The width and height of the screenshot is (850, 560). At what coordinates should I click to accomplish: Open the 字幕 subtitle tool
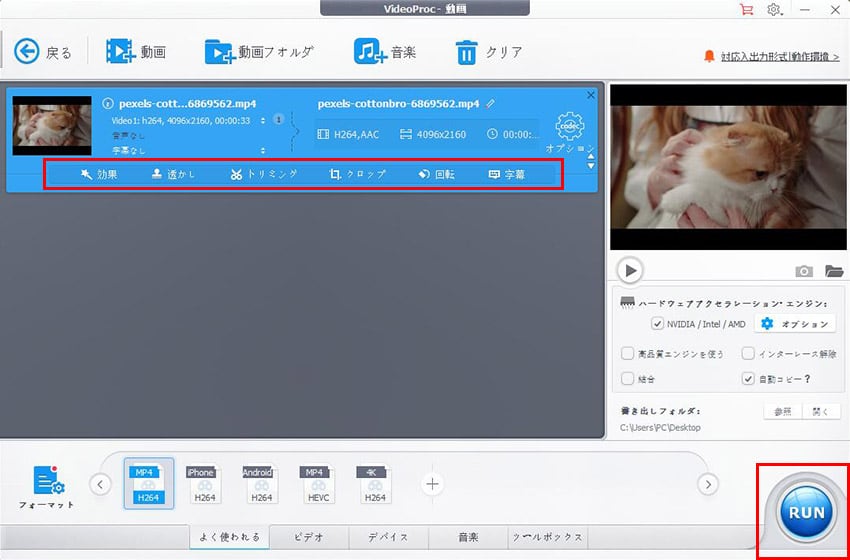[506, 174]
